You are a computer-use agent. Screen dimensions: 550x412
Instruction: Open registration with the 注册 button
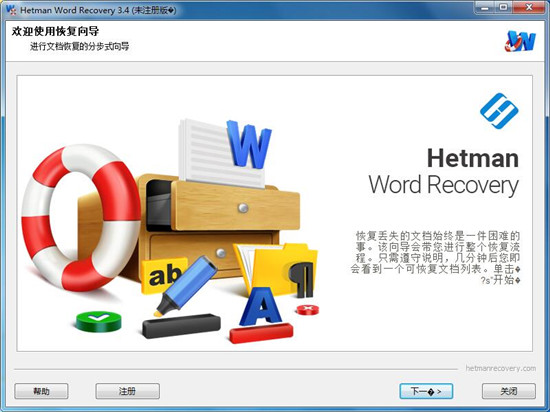click(128, 391)
